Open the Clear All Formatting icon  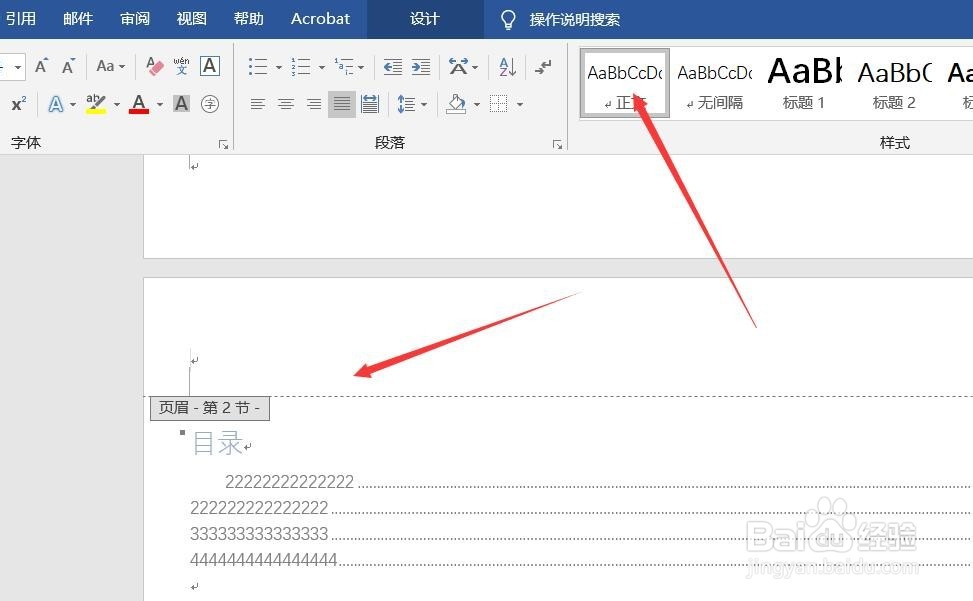pos(154,66)
